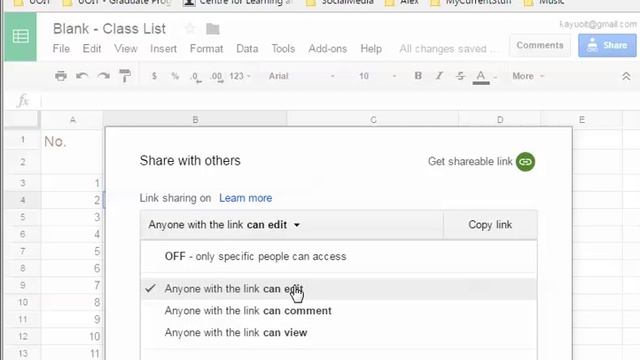The width and height of the screenshot is (640, 360).
Task: Open the View menu
Action: [126, 49]
